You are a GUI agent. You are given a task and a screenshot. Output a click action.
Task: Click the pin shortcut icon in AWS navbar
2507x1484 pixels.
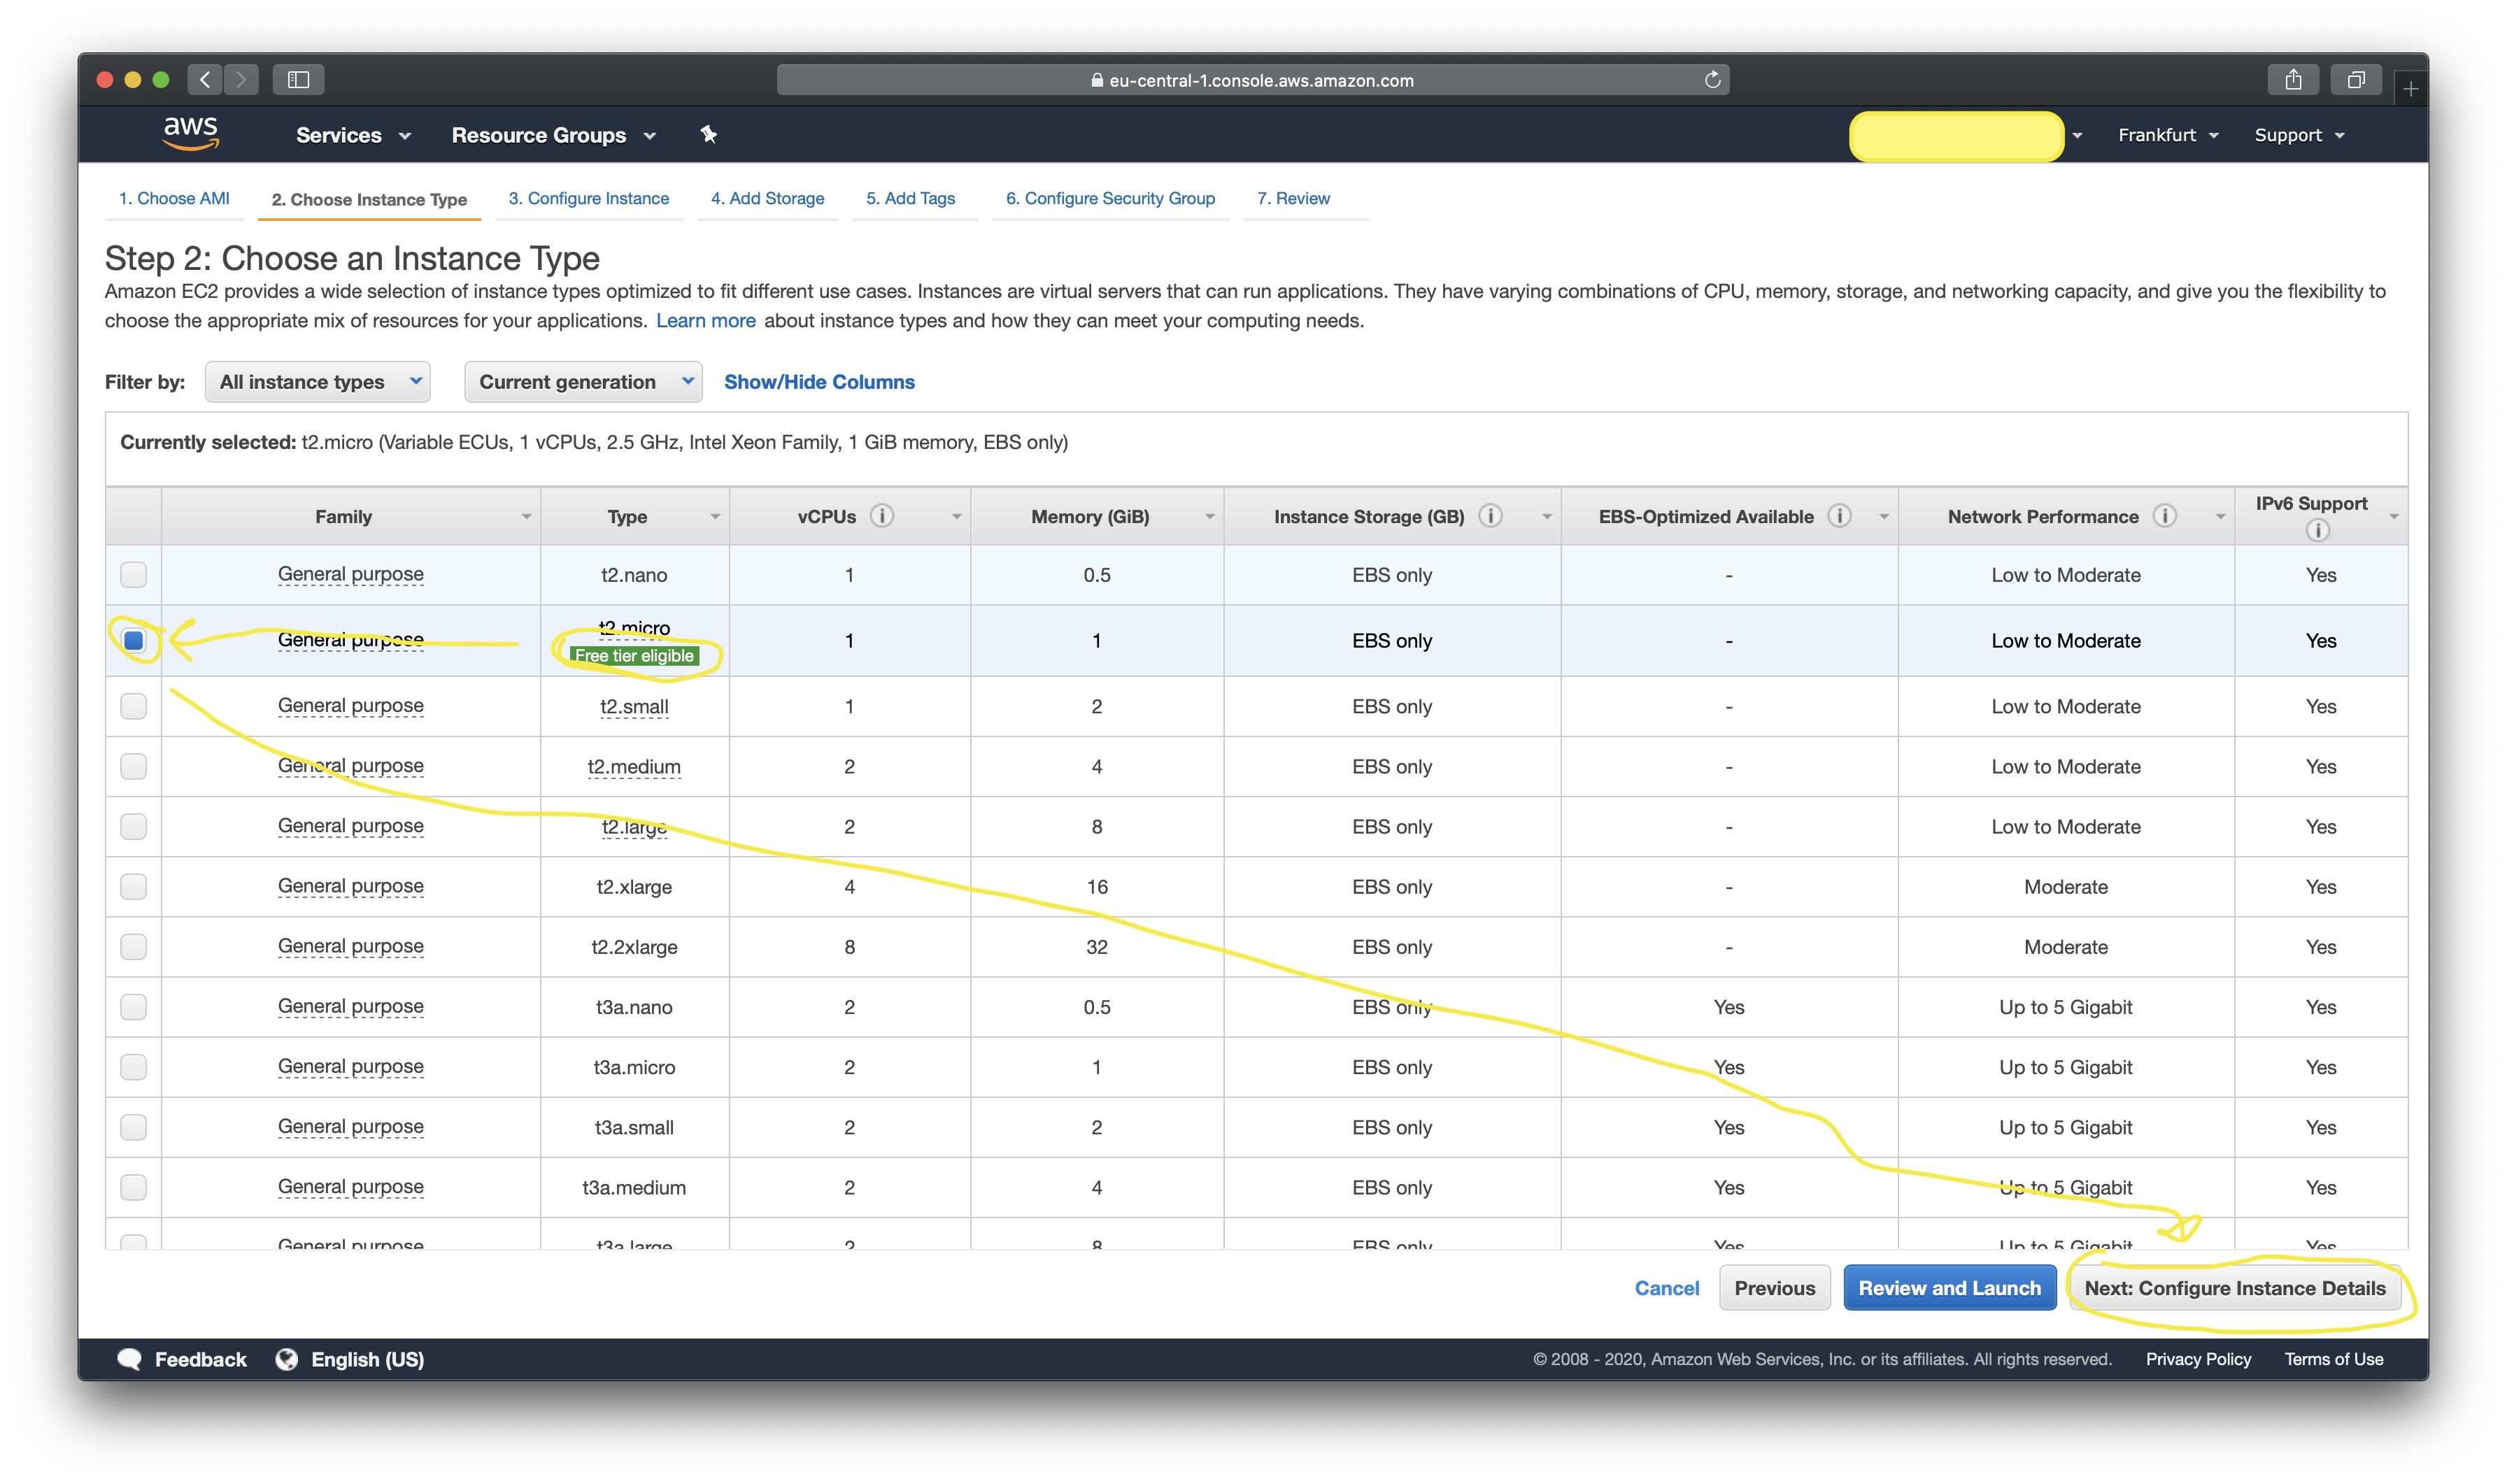(709, 134)
